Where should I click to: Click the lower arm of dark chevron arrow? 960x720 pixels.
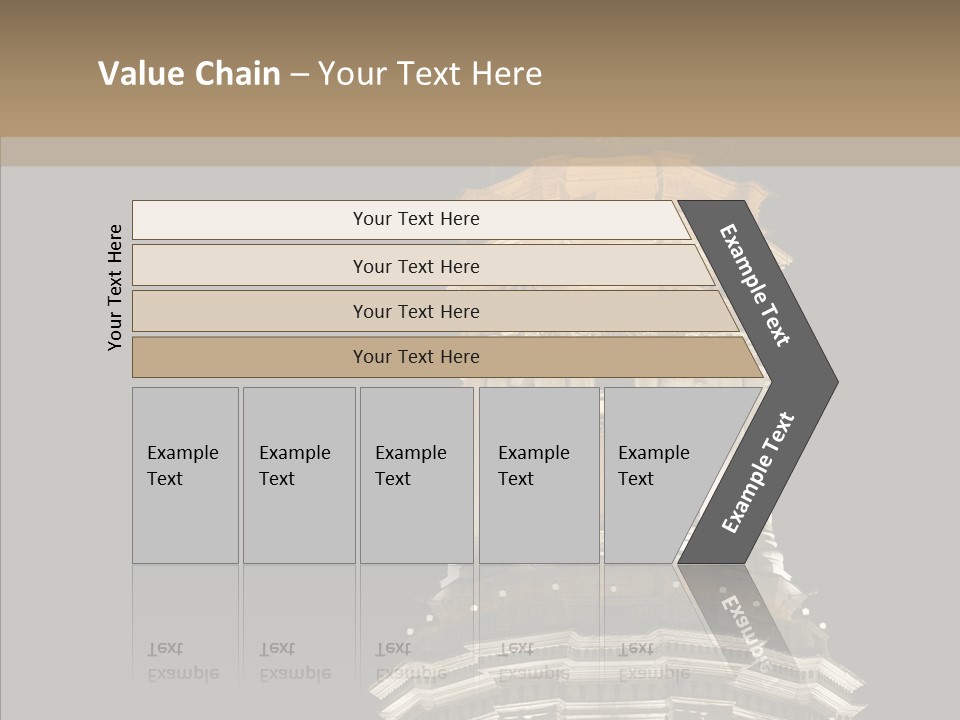pyautogui.click(x=758, y=473)
